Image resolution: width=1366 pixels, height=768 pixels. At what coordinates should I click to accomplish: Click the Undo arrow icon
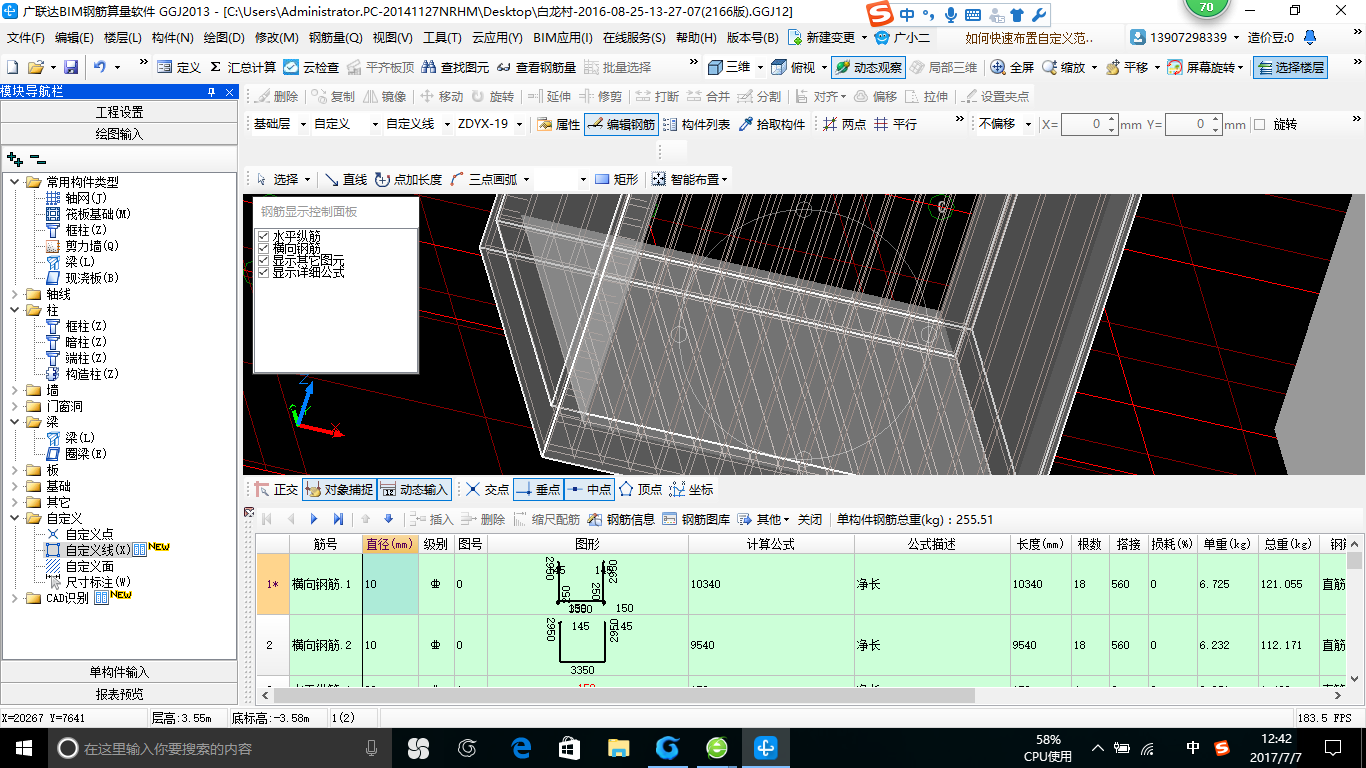[100, 67]
